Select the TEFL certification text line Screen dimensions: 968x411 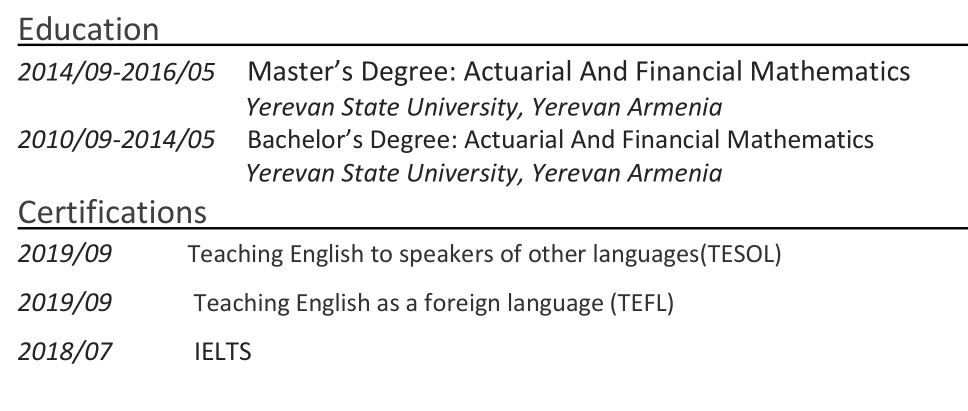433,303
